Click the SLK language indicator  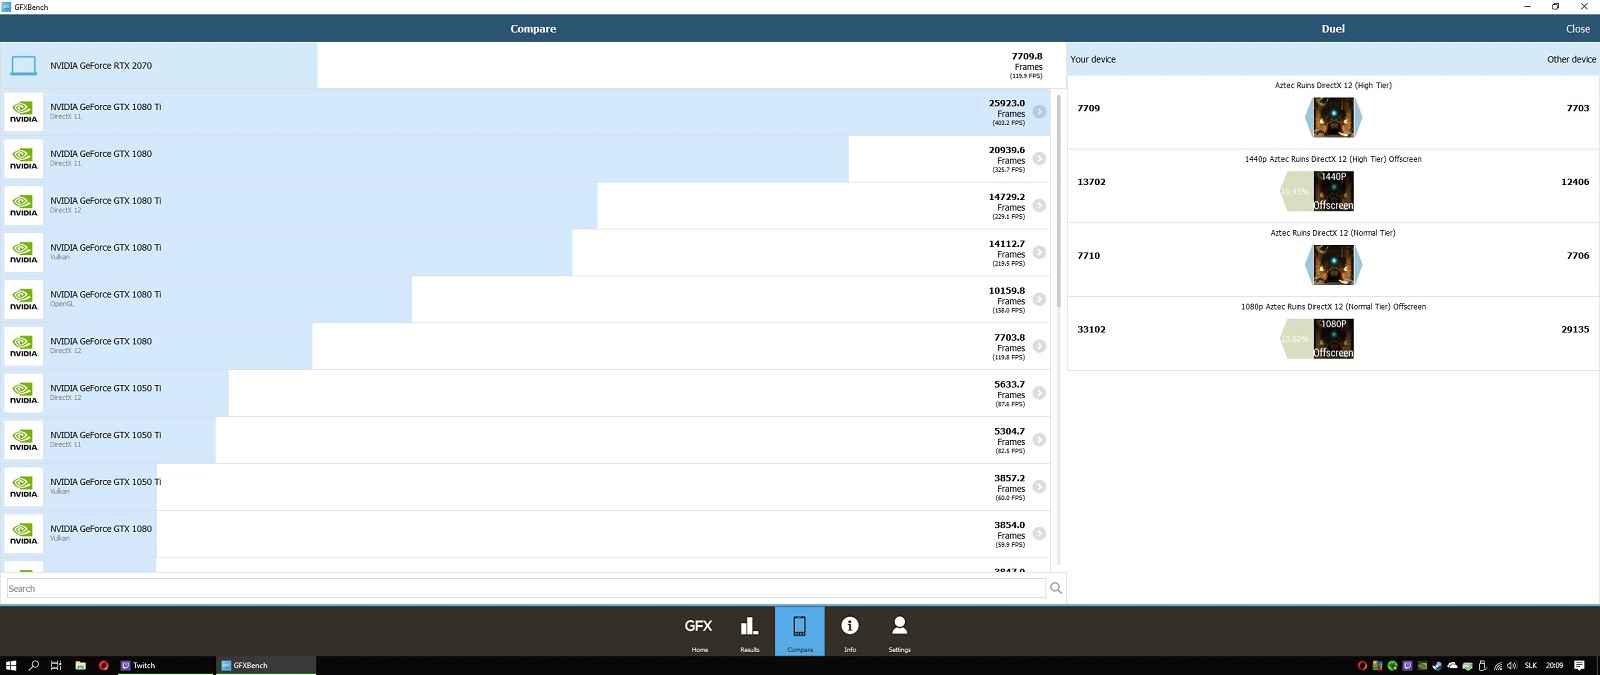tap(1531, 665)
